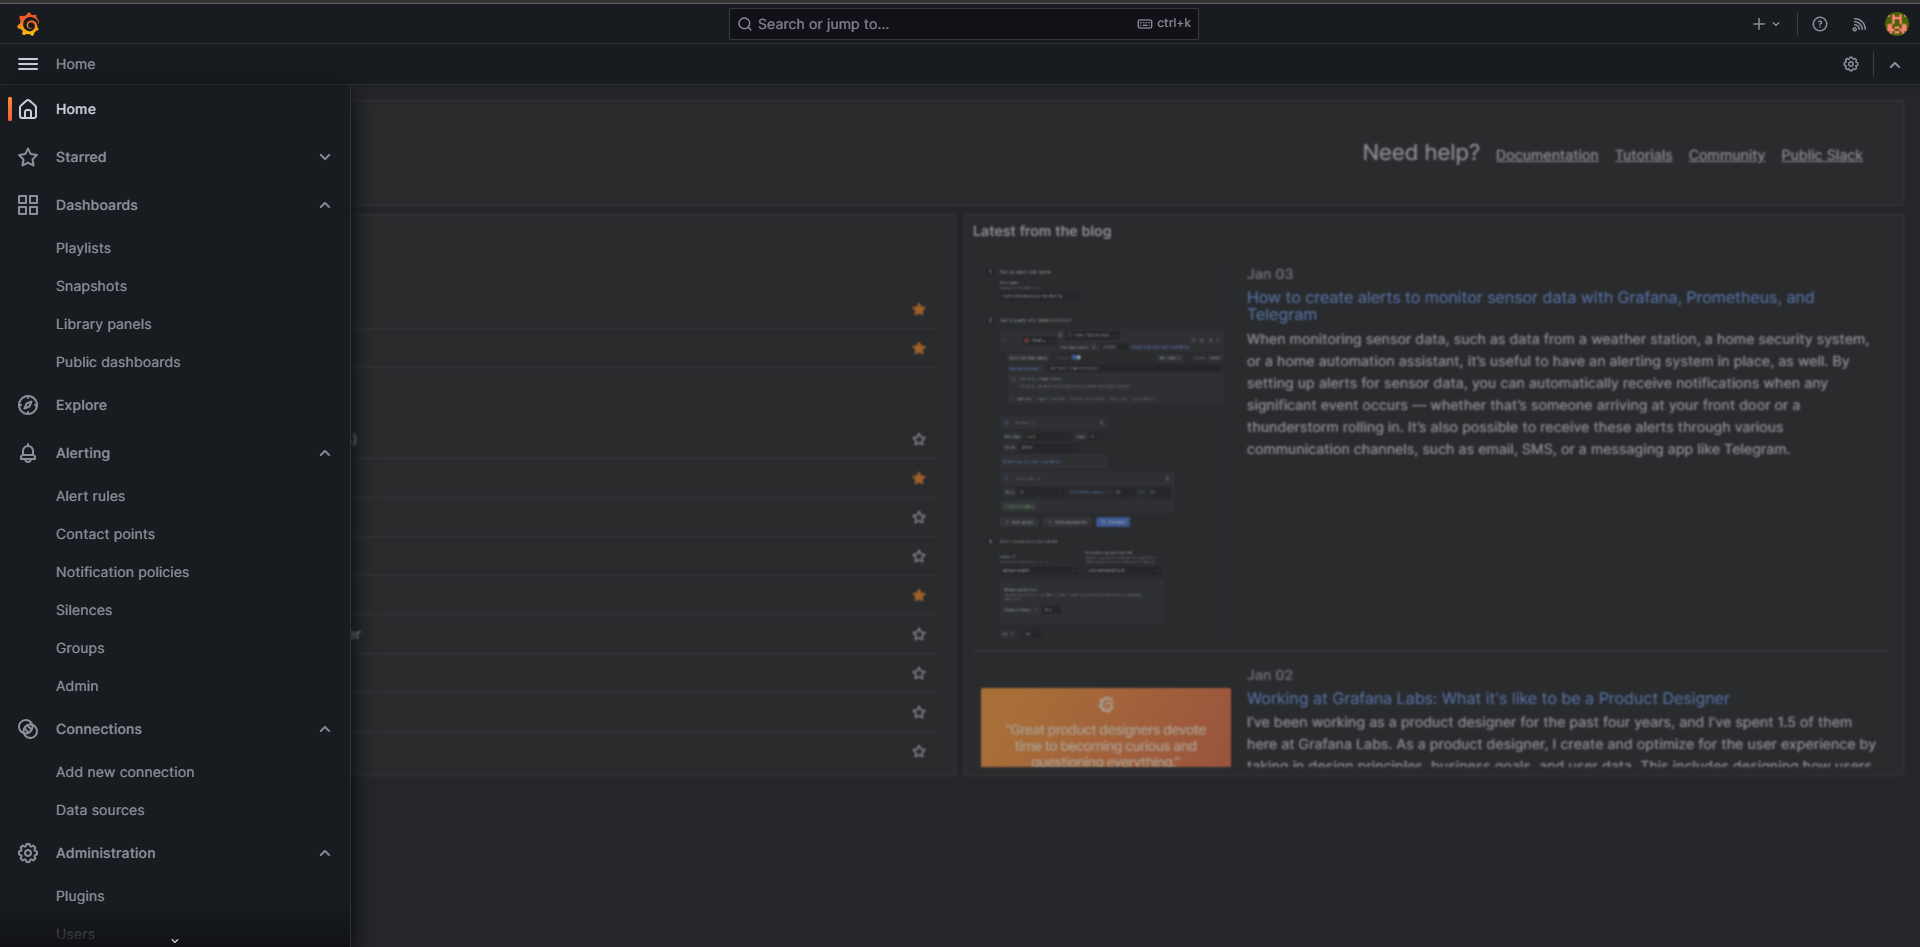Collapse the top bar with the up chevron
Image resolution: width=1920 pixels, height=947 pixels.
1895,64
